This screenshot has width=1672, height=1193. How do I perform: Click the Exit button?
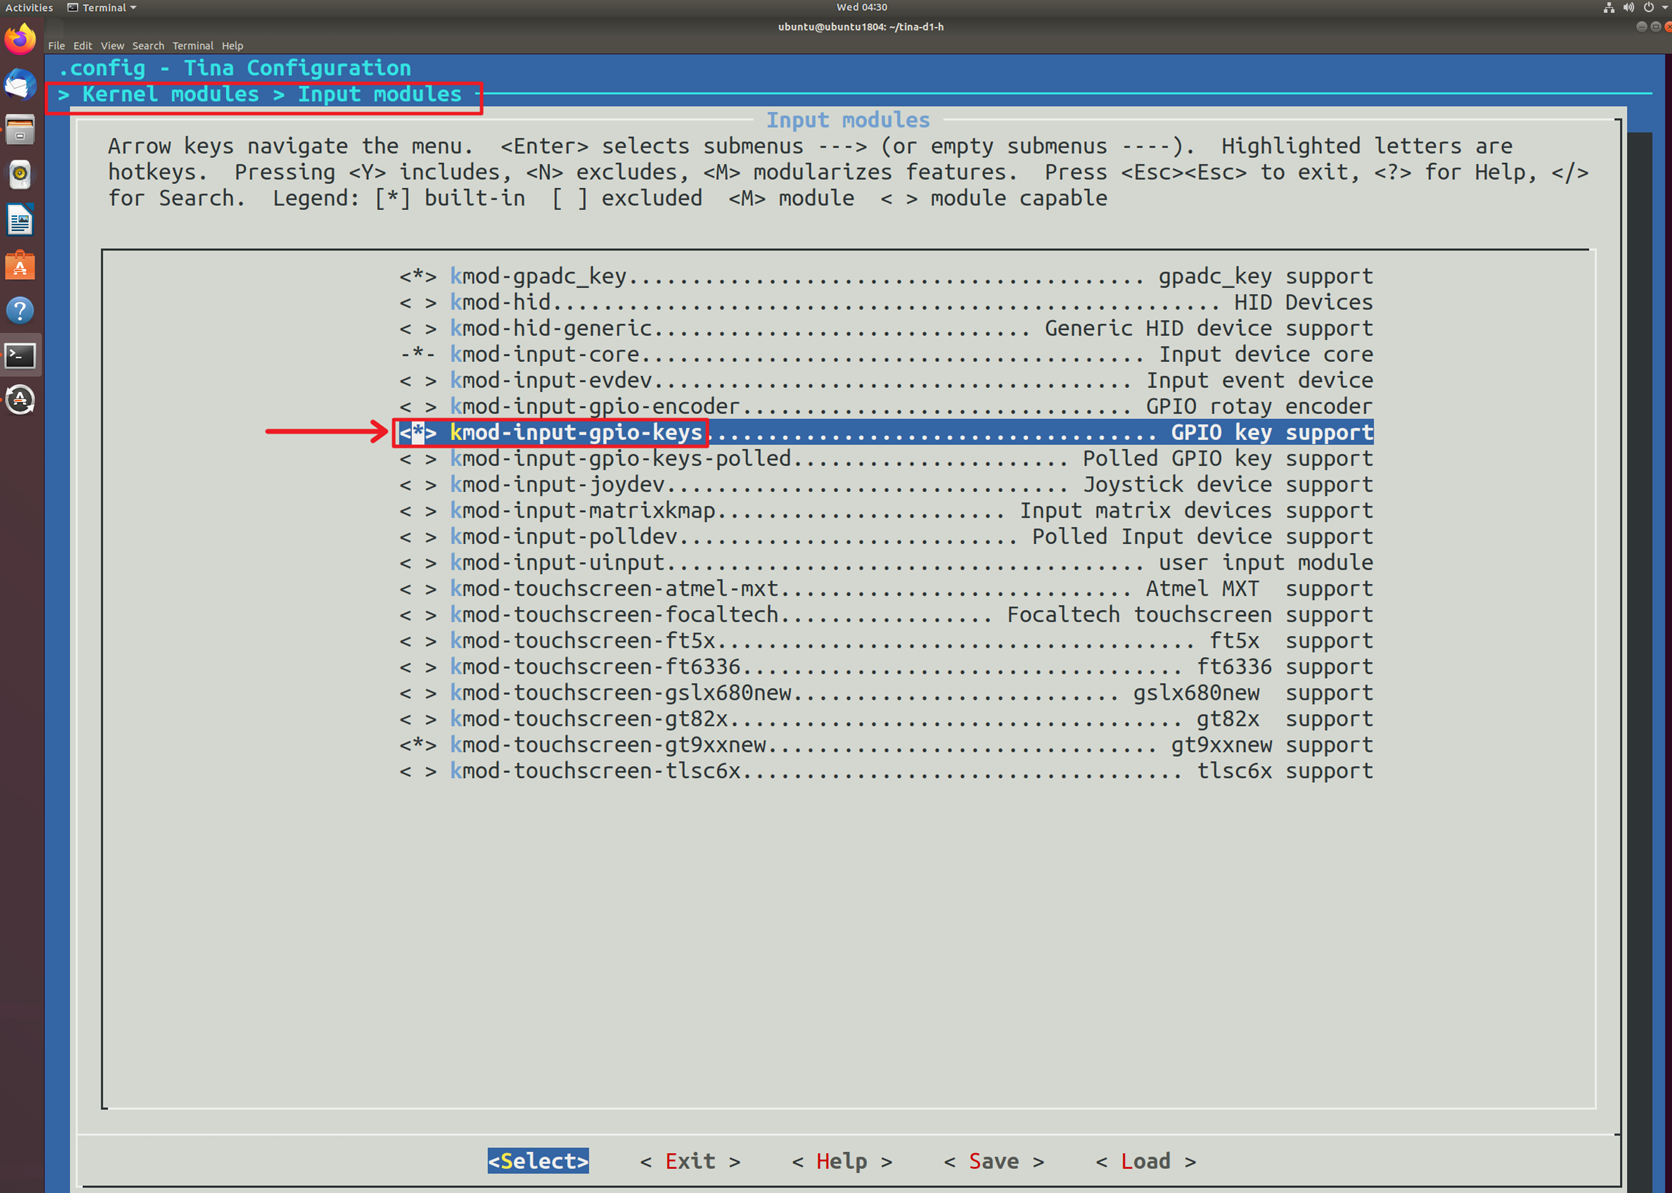click(x=690, y=1161)
